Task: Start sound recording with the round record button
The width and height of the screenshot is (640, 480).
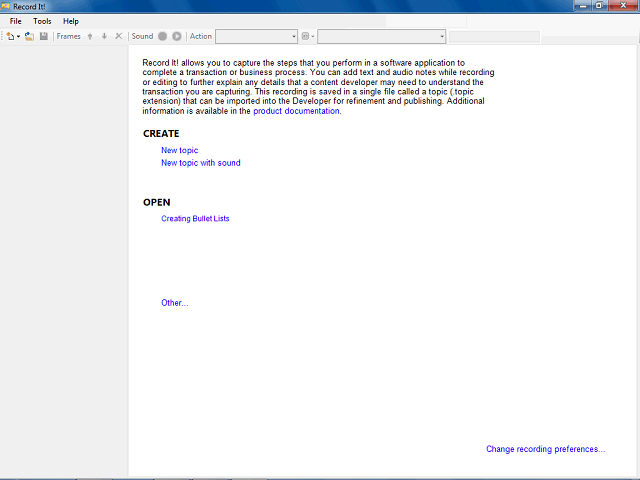Action: [162, 36]
